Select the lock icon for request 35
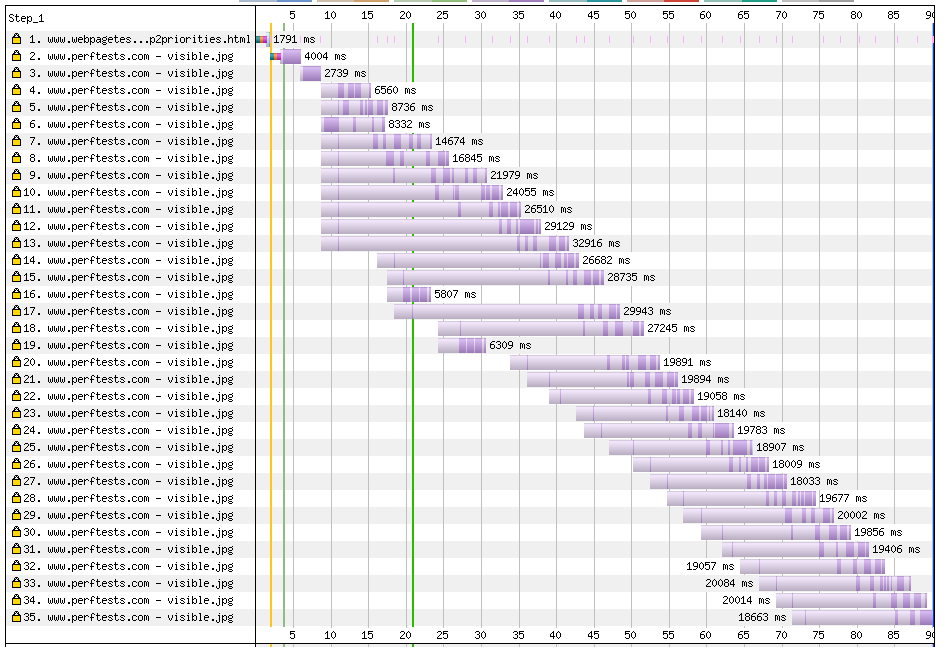Viewport: 946px width, 647px height. pyautogui.click(x=16, y=617)
